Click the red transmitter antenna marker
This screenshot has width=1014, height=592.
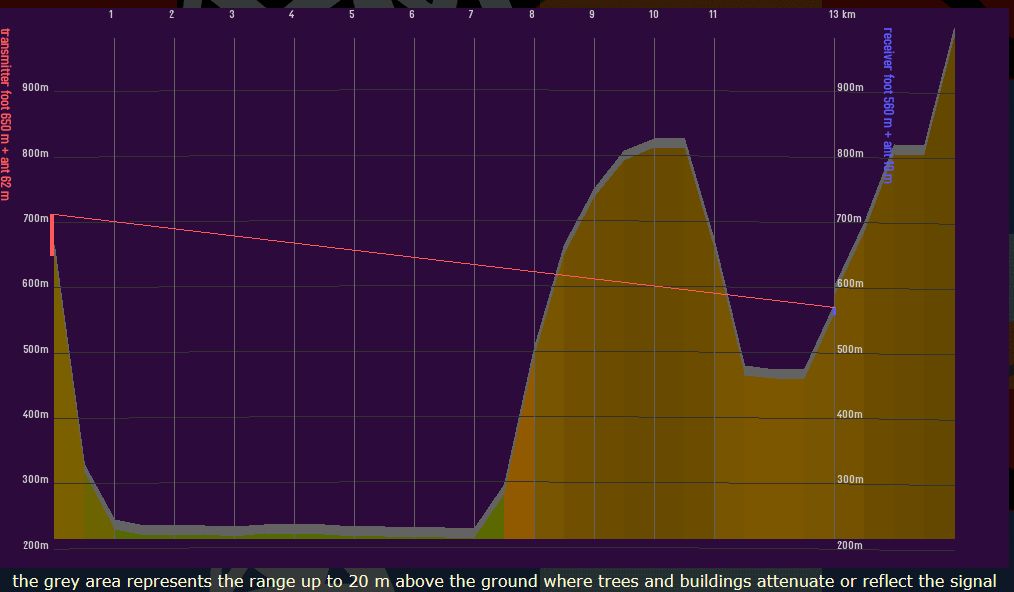click(52, 235)
